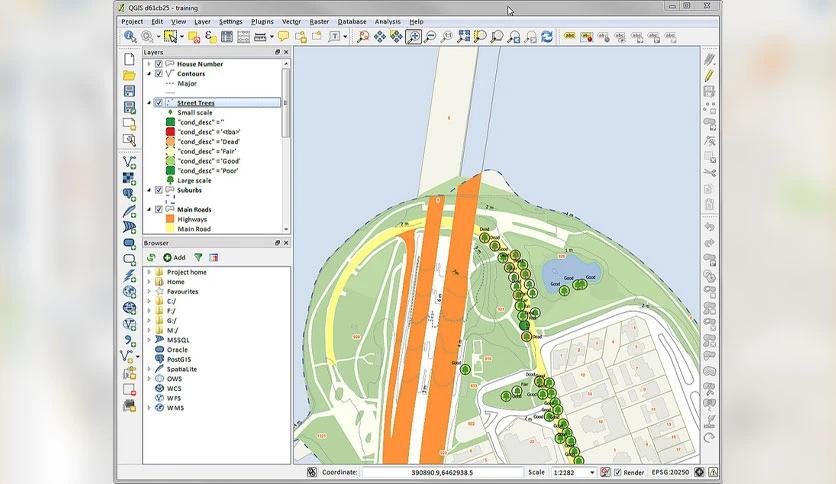Screen dimensions: 836x484
Task: Open the Analysis menu
Action: click(388, 21)
